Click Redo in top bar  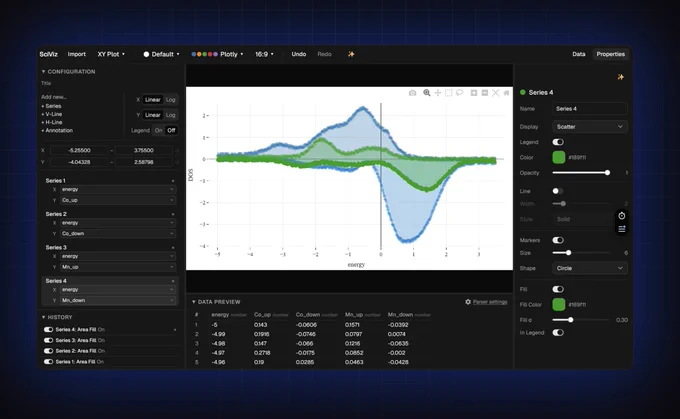coord(324,54)
